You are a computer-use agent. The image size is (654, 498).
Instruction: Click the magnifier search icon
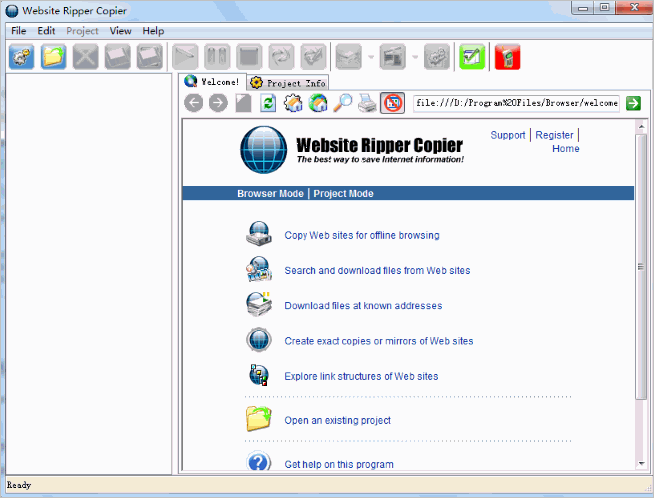point(342,103)
